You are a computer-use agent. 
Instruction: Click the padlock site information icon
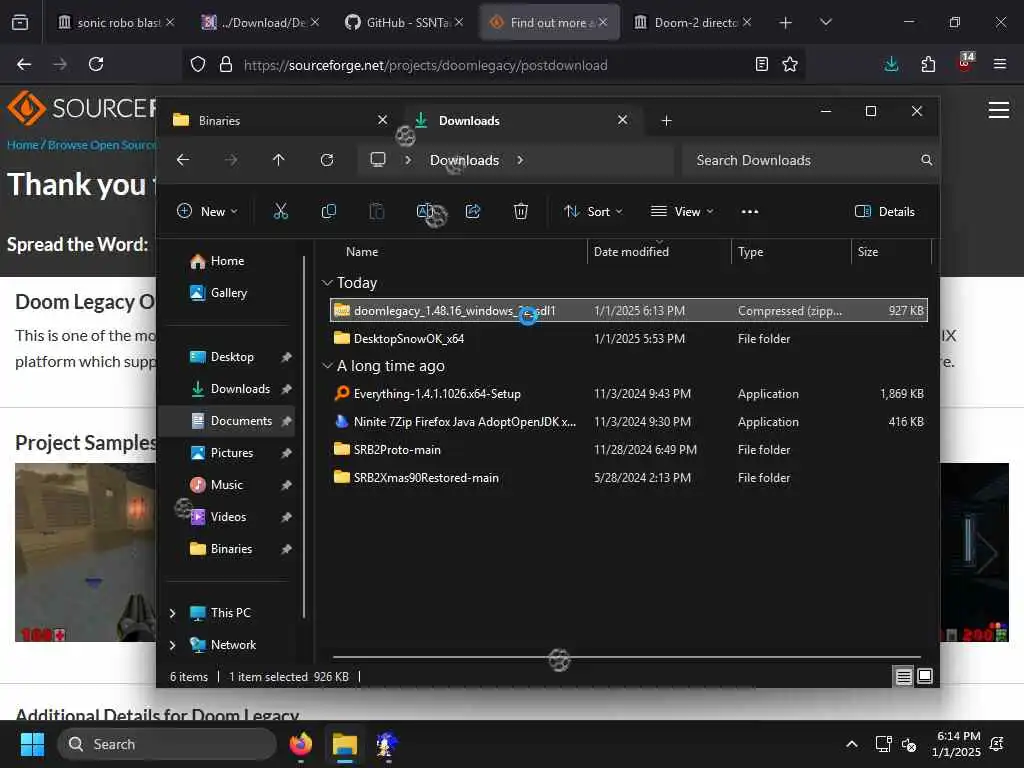(226, 64)
